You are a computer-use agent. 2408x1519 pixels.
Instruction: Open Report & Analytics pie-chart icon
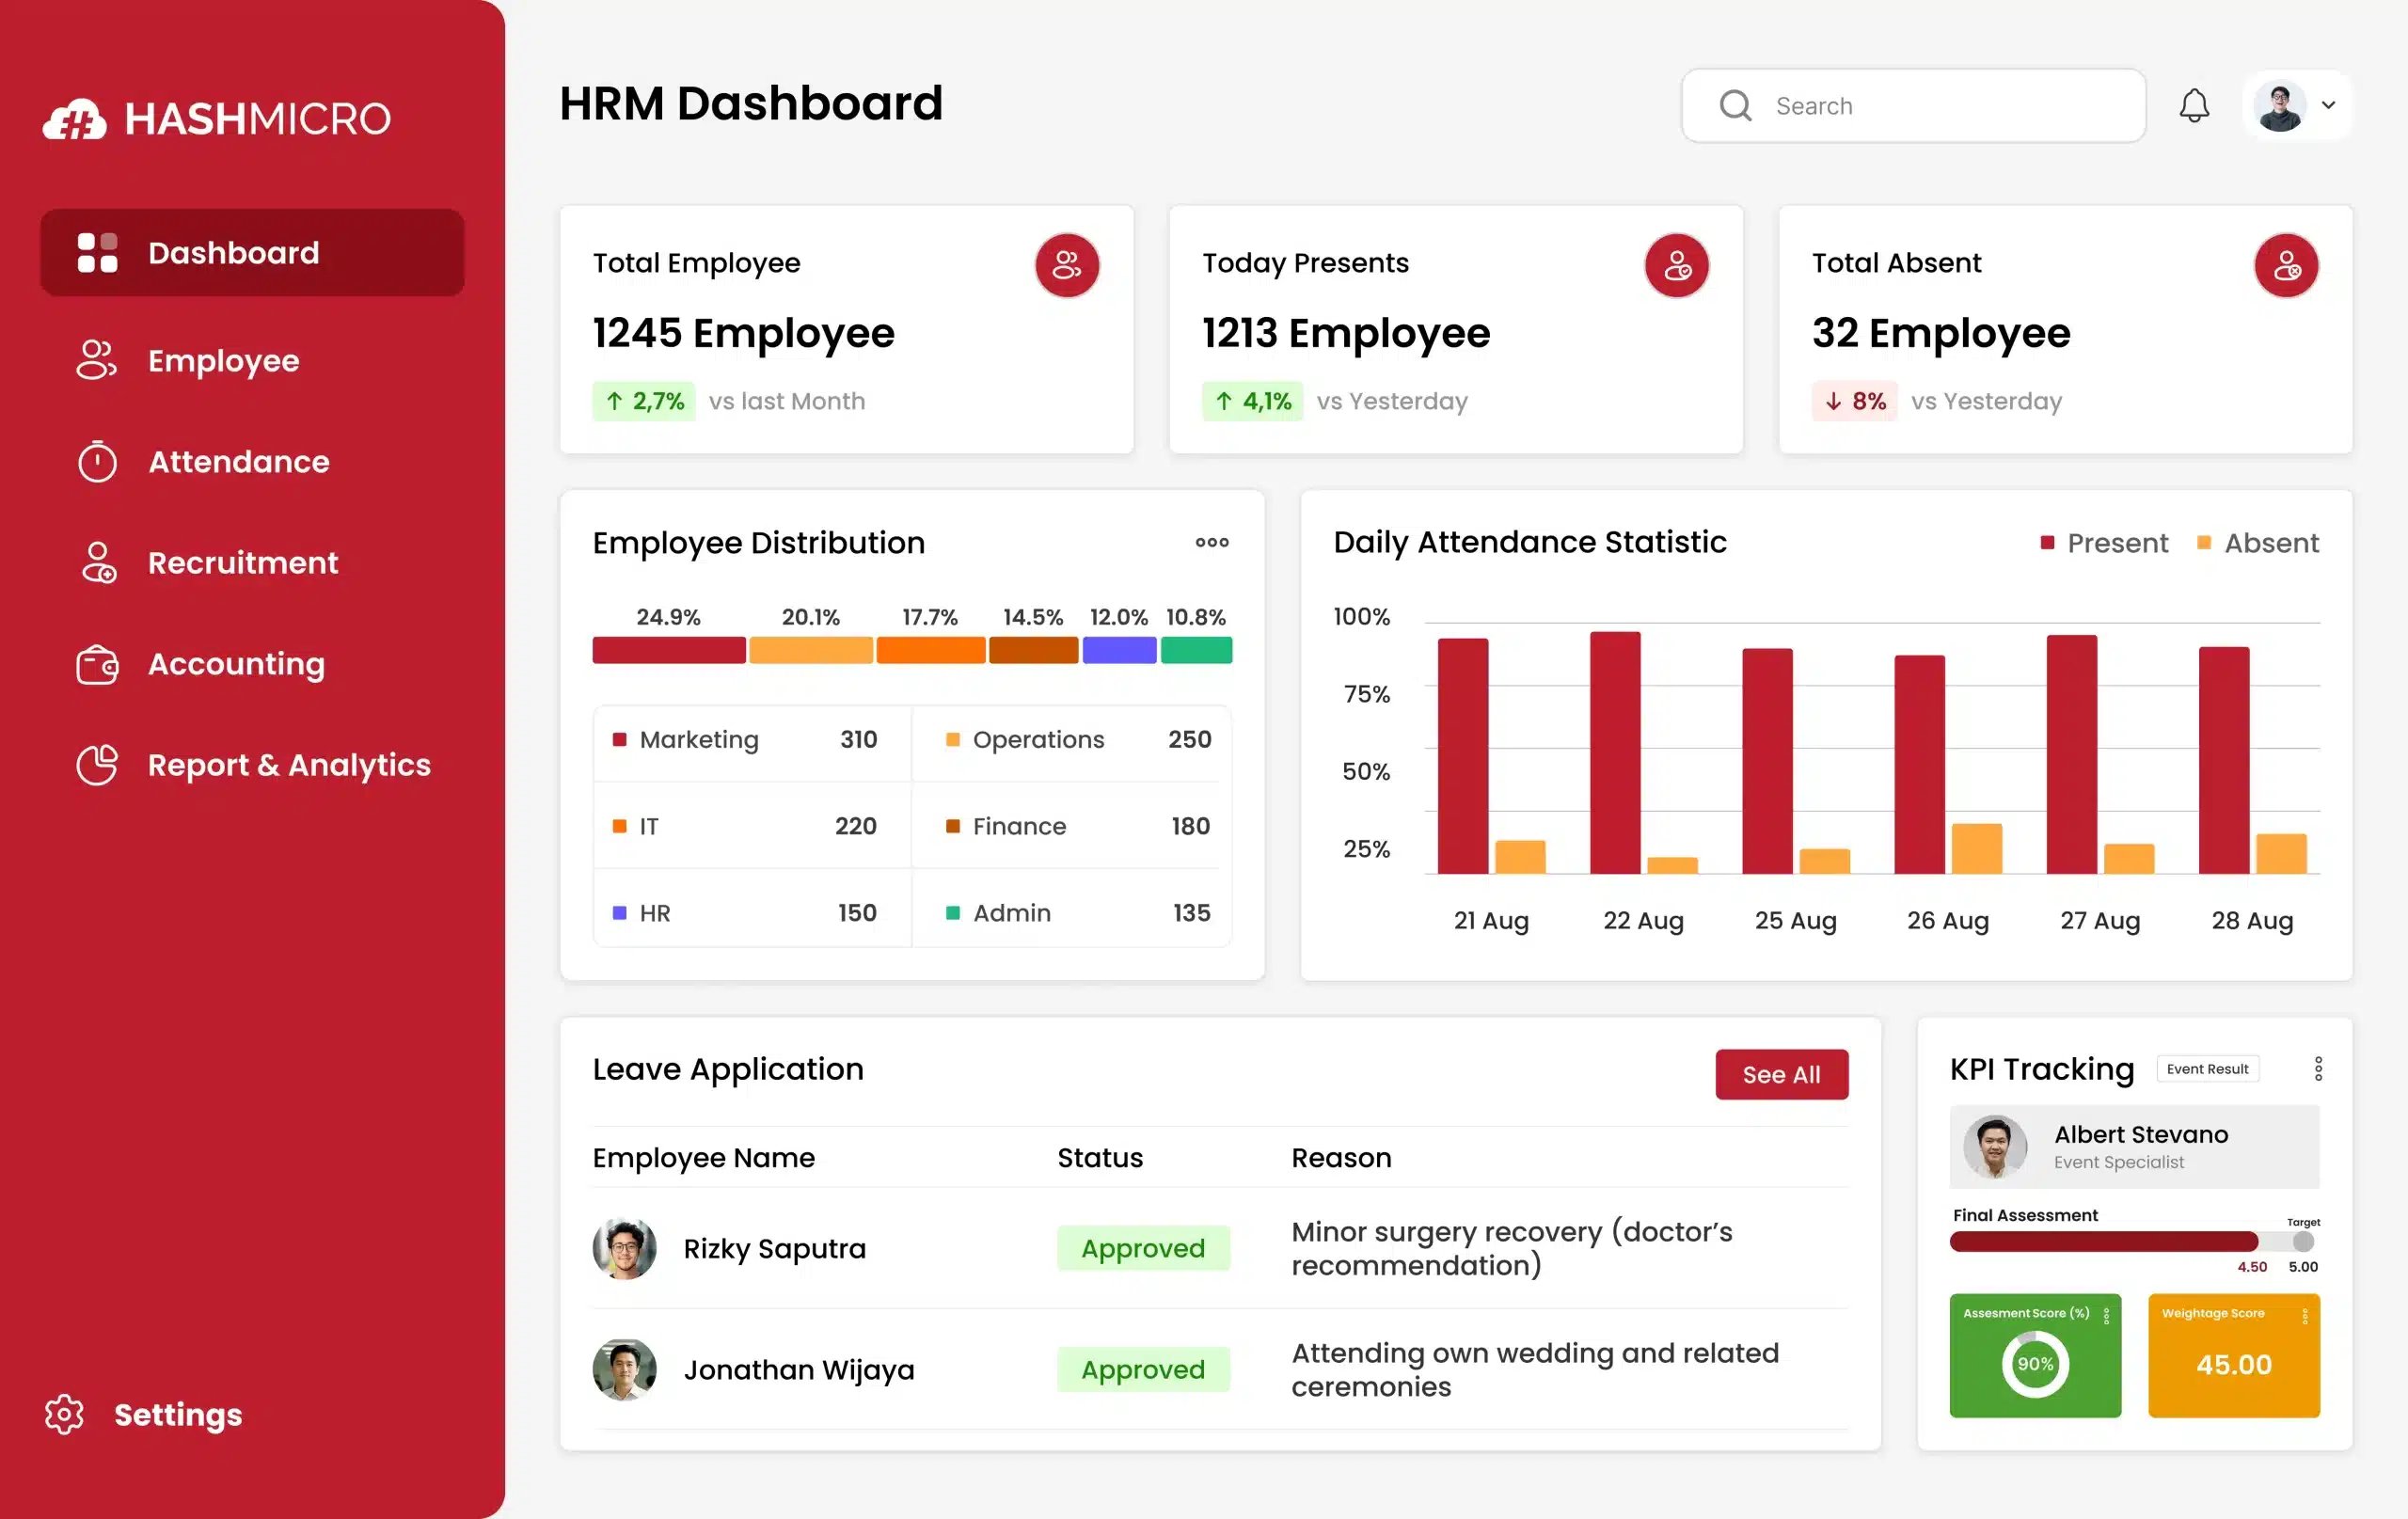(x=96, y=764)
